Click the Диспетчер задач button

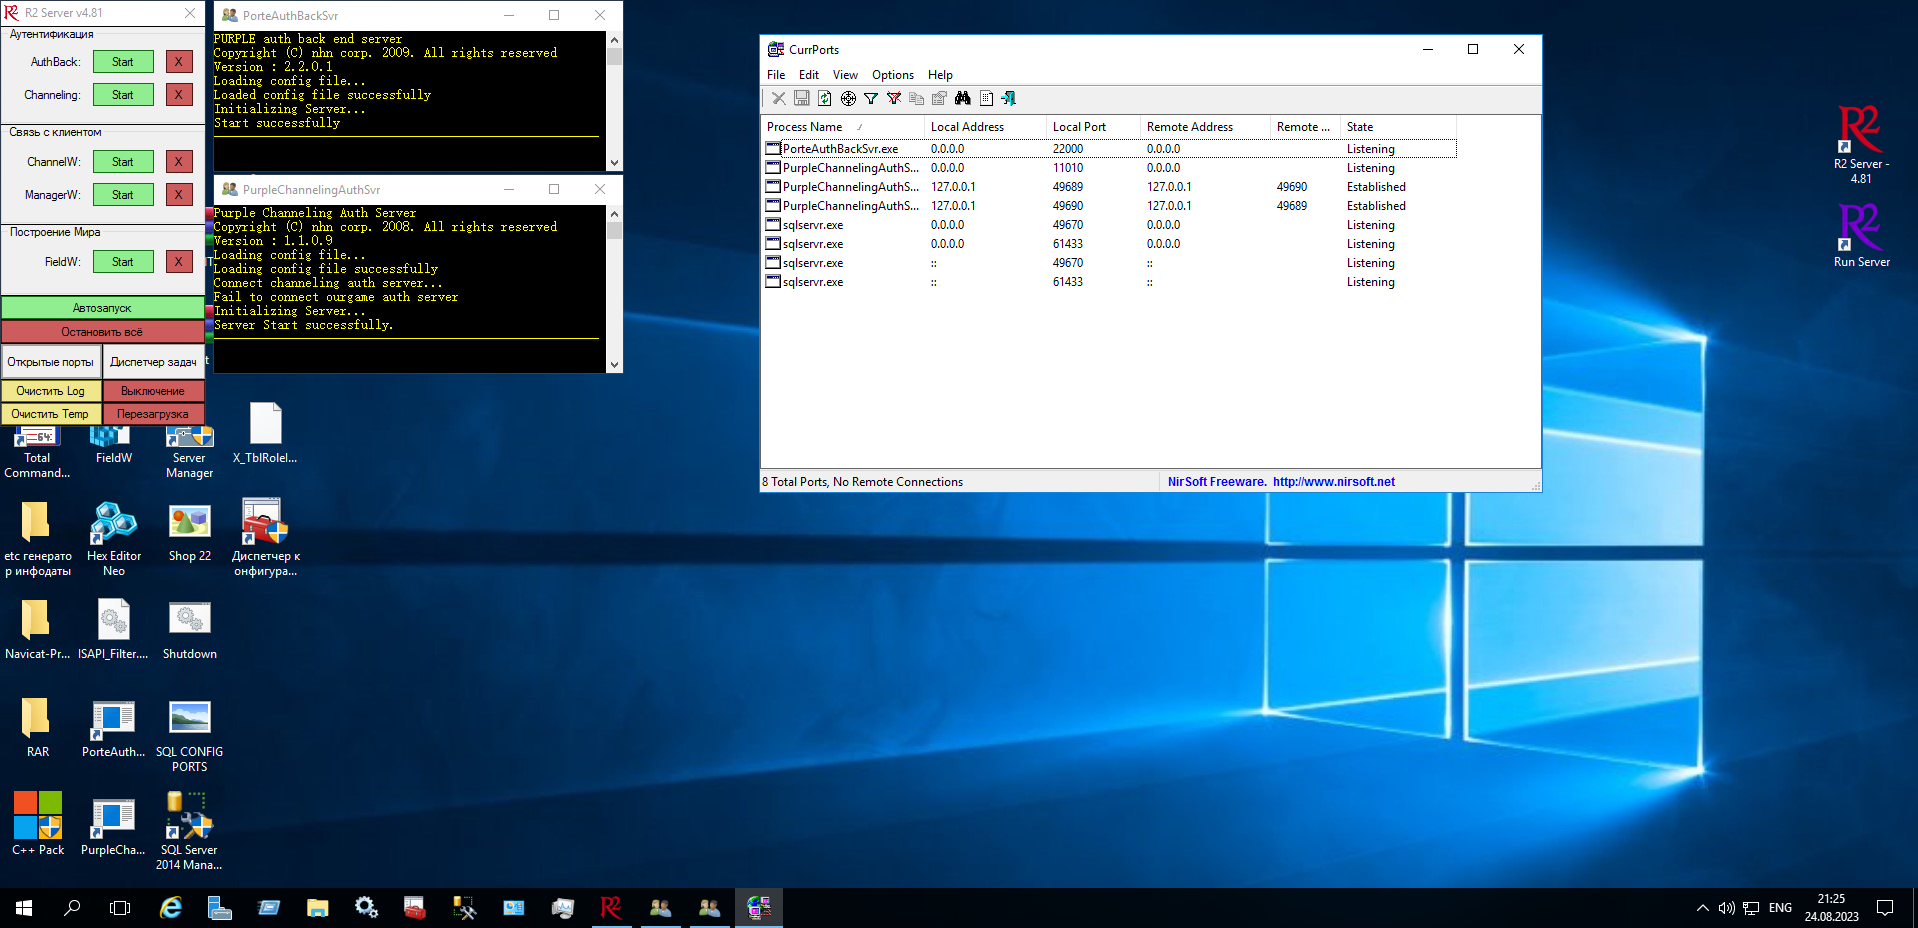coord(153,362)
